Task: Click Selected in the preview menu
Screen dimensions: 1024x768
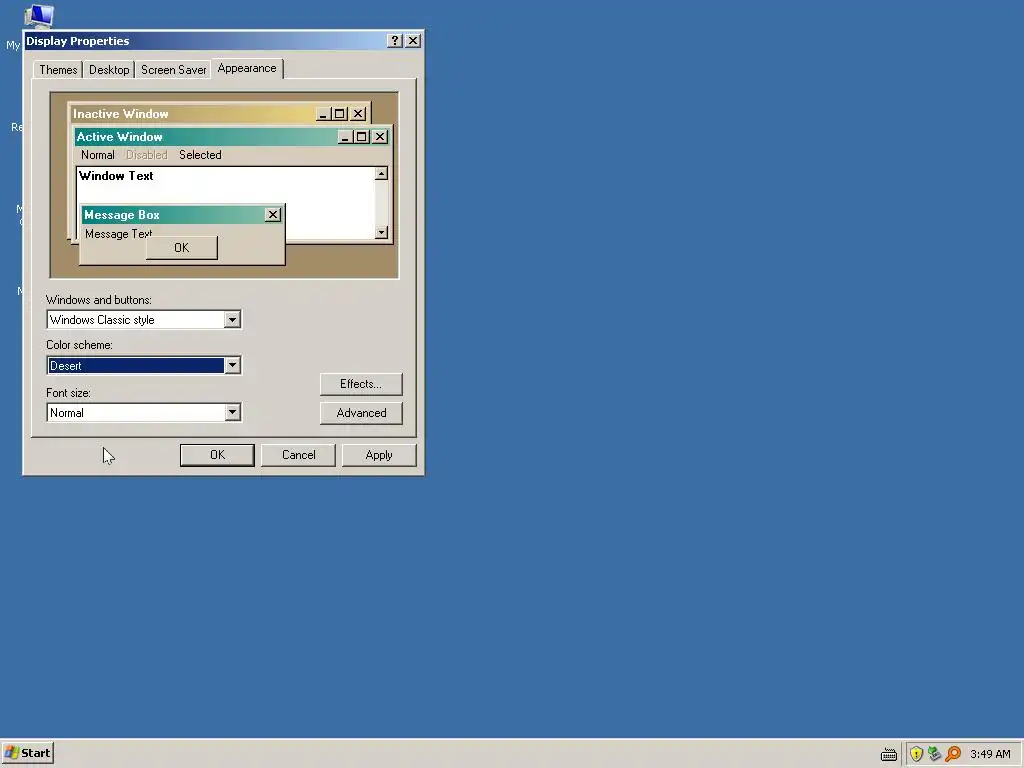Action: pyautogui.click(x=200, y=155)
